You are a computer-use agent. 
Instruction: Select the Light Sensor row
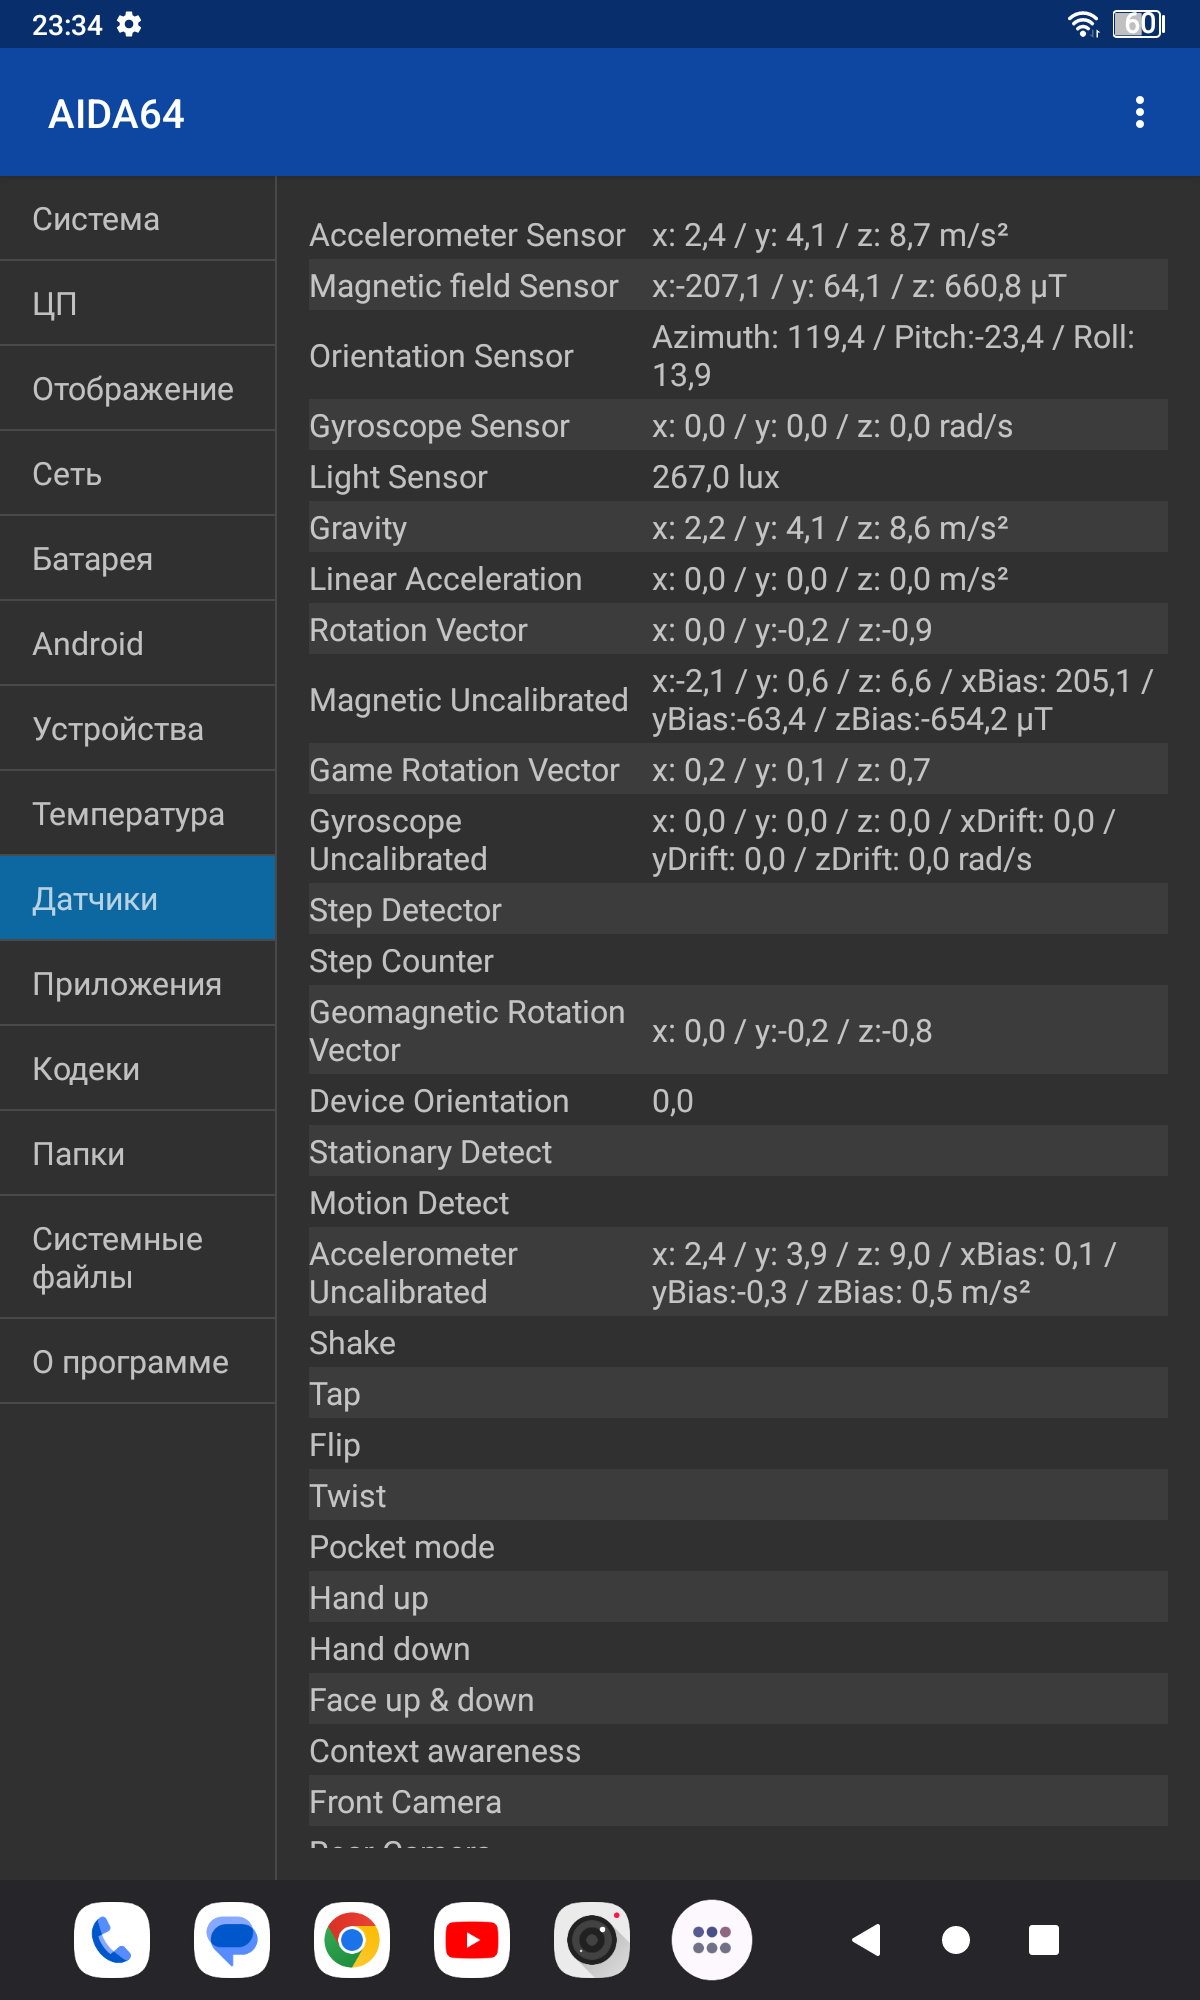(x=738, y=477)
